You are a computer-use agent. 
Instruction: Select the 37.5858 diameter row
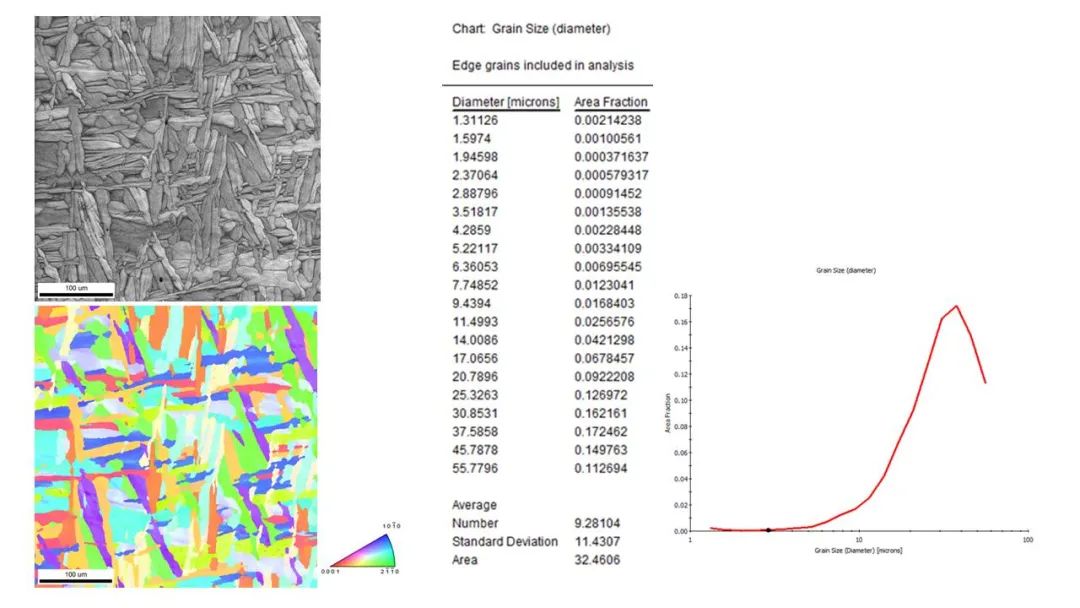point(477,431)
